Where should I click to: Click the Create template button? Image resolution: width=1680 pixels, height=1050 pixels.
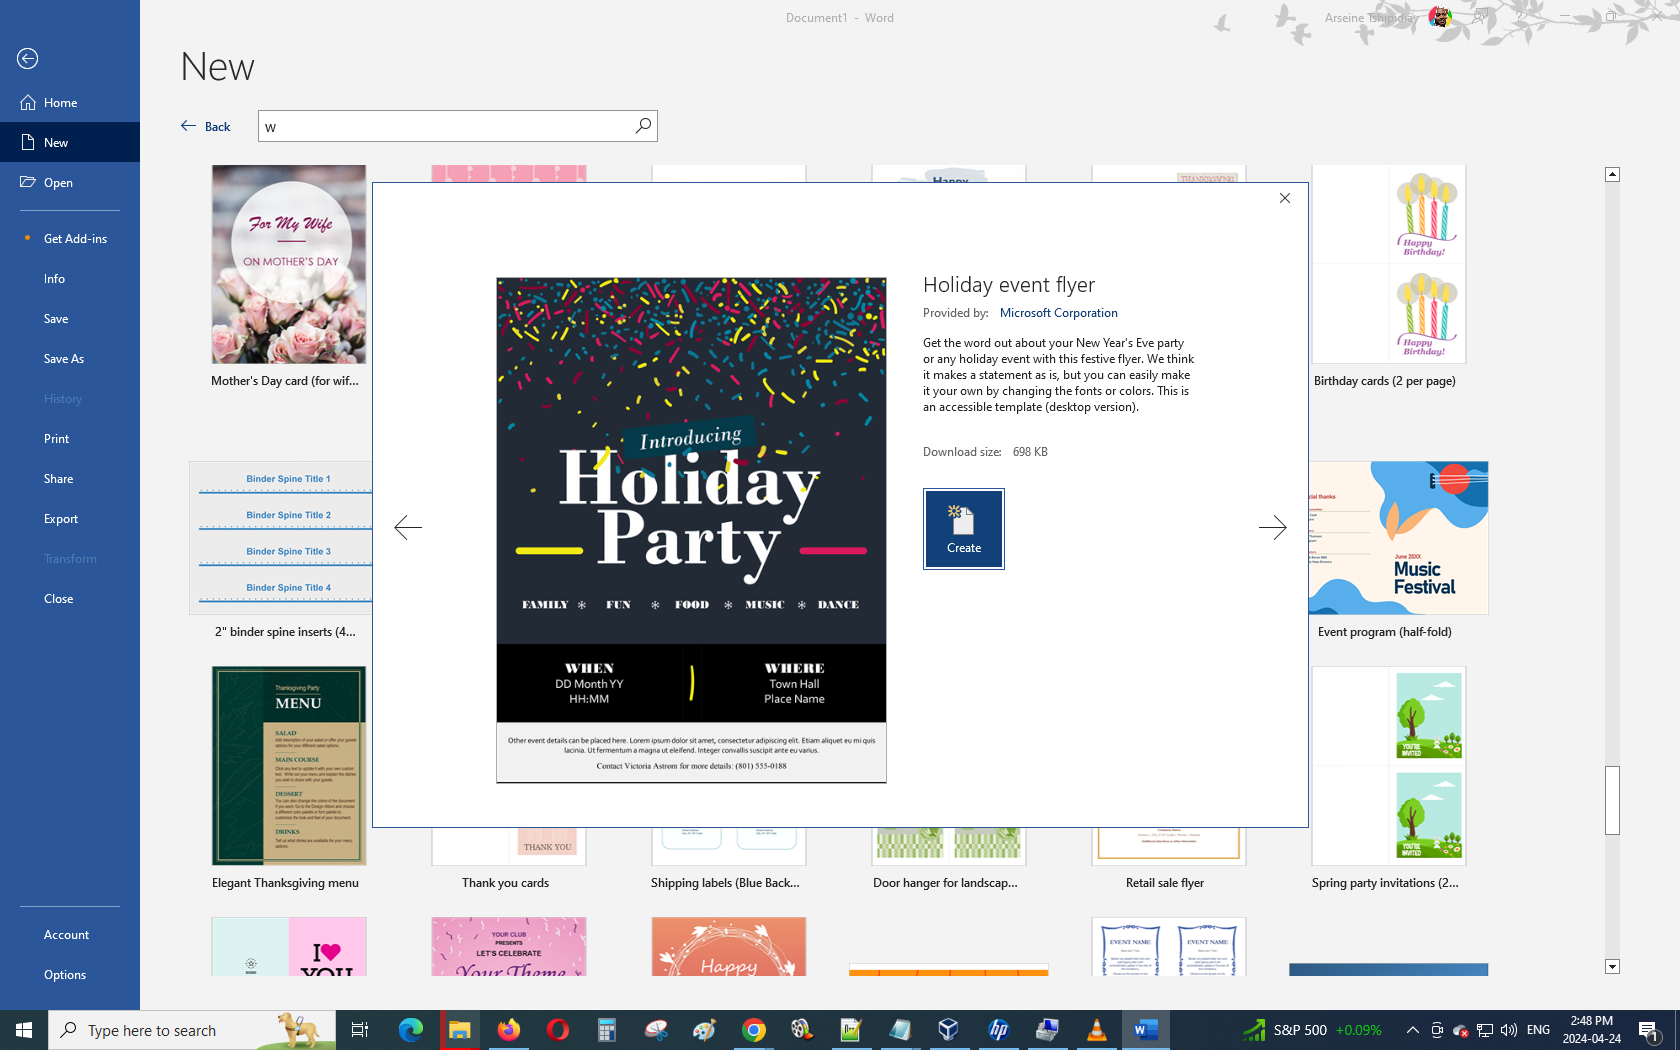(x=963, y=529)
